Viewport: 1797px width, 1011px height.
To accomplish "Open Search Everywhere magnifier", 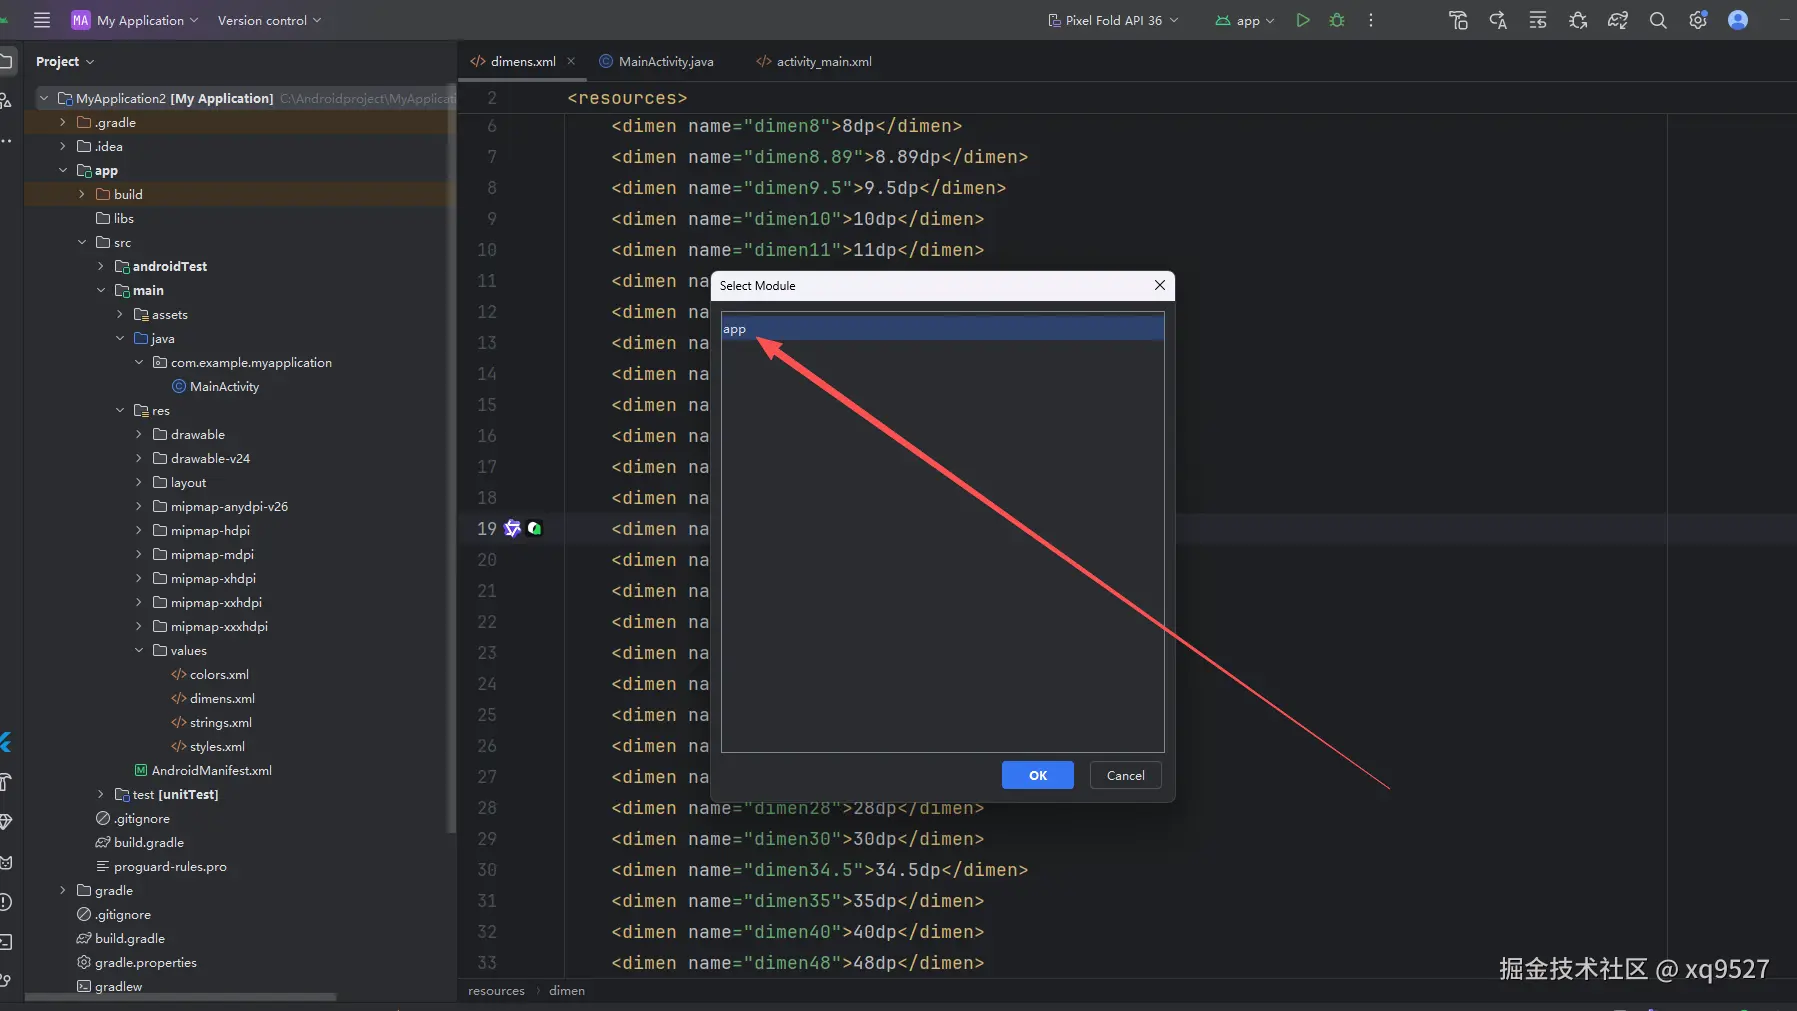I will (1658, 20).
